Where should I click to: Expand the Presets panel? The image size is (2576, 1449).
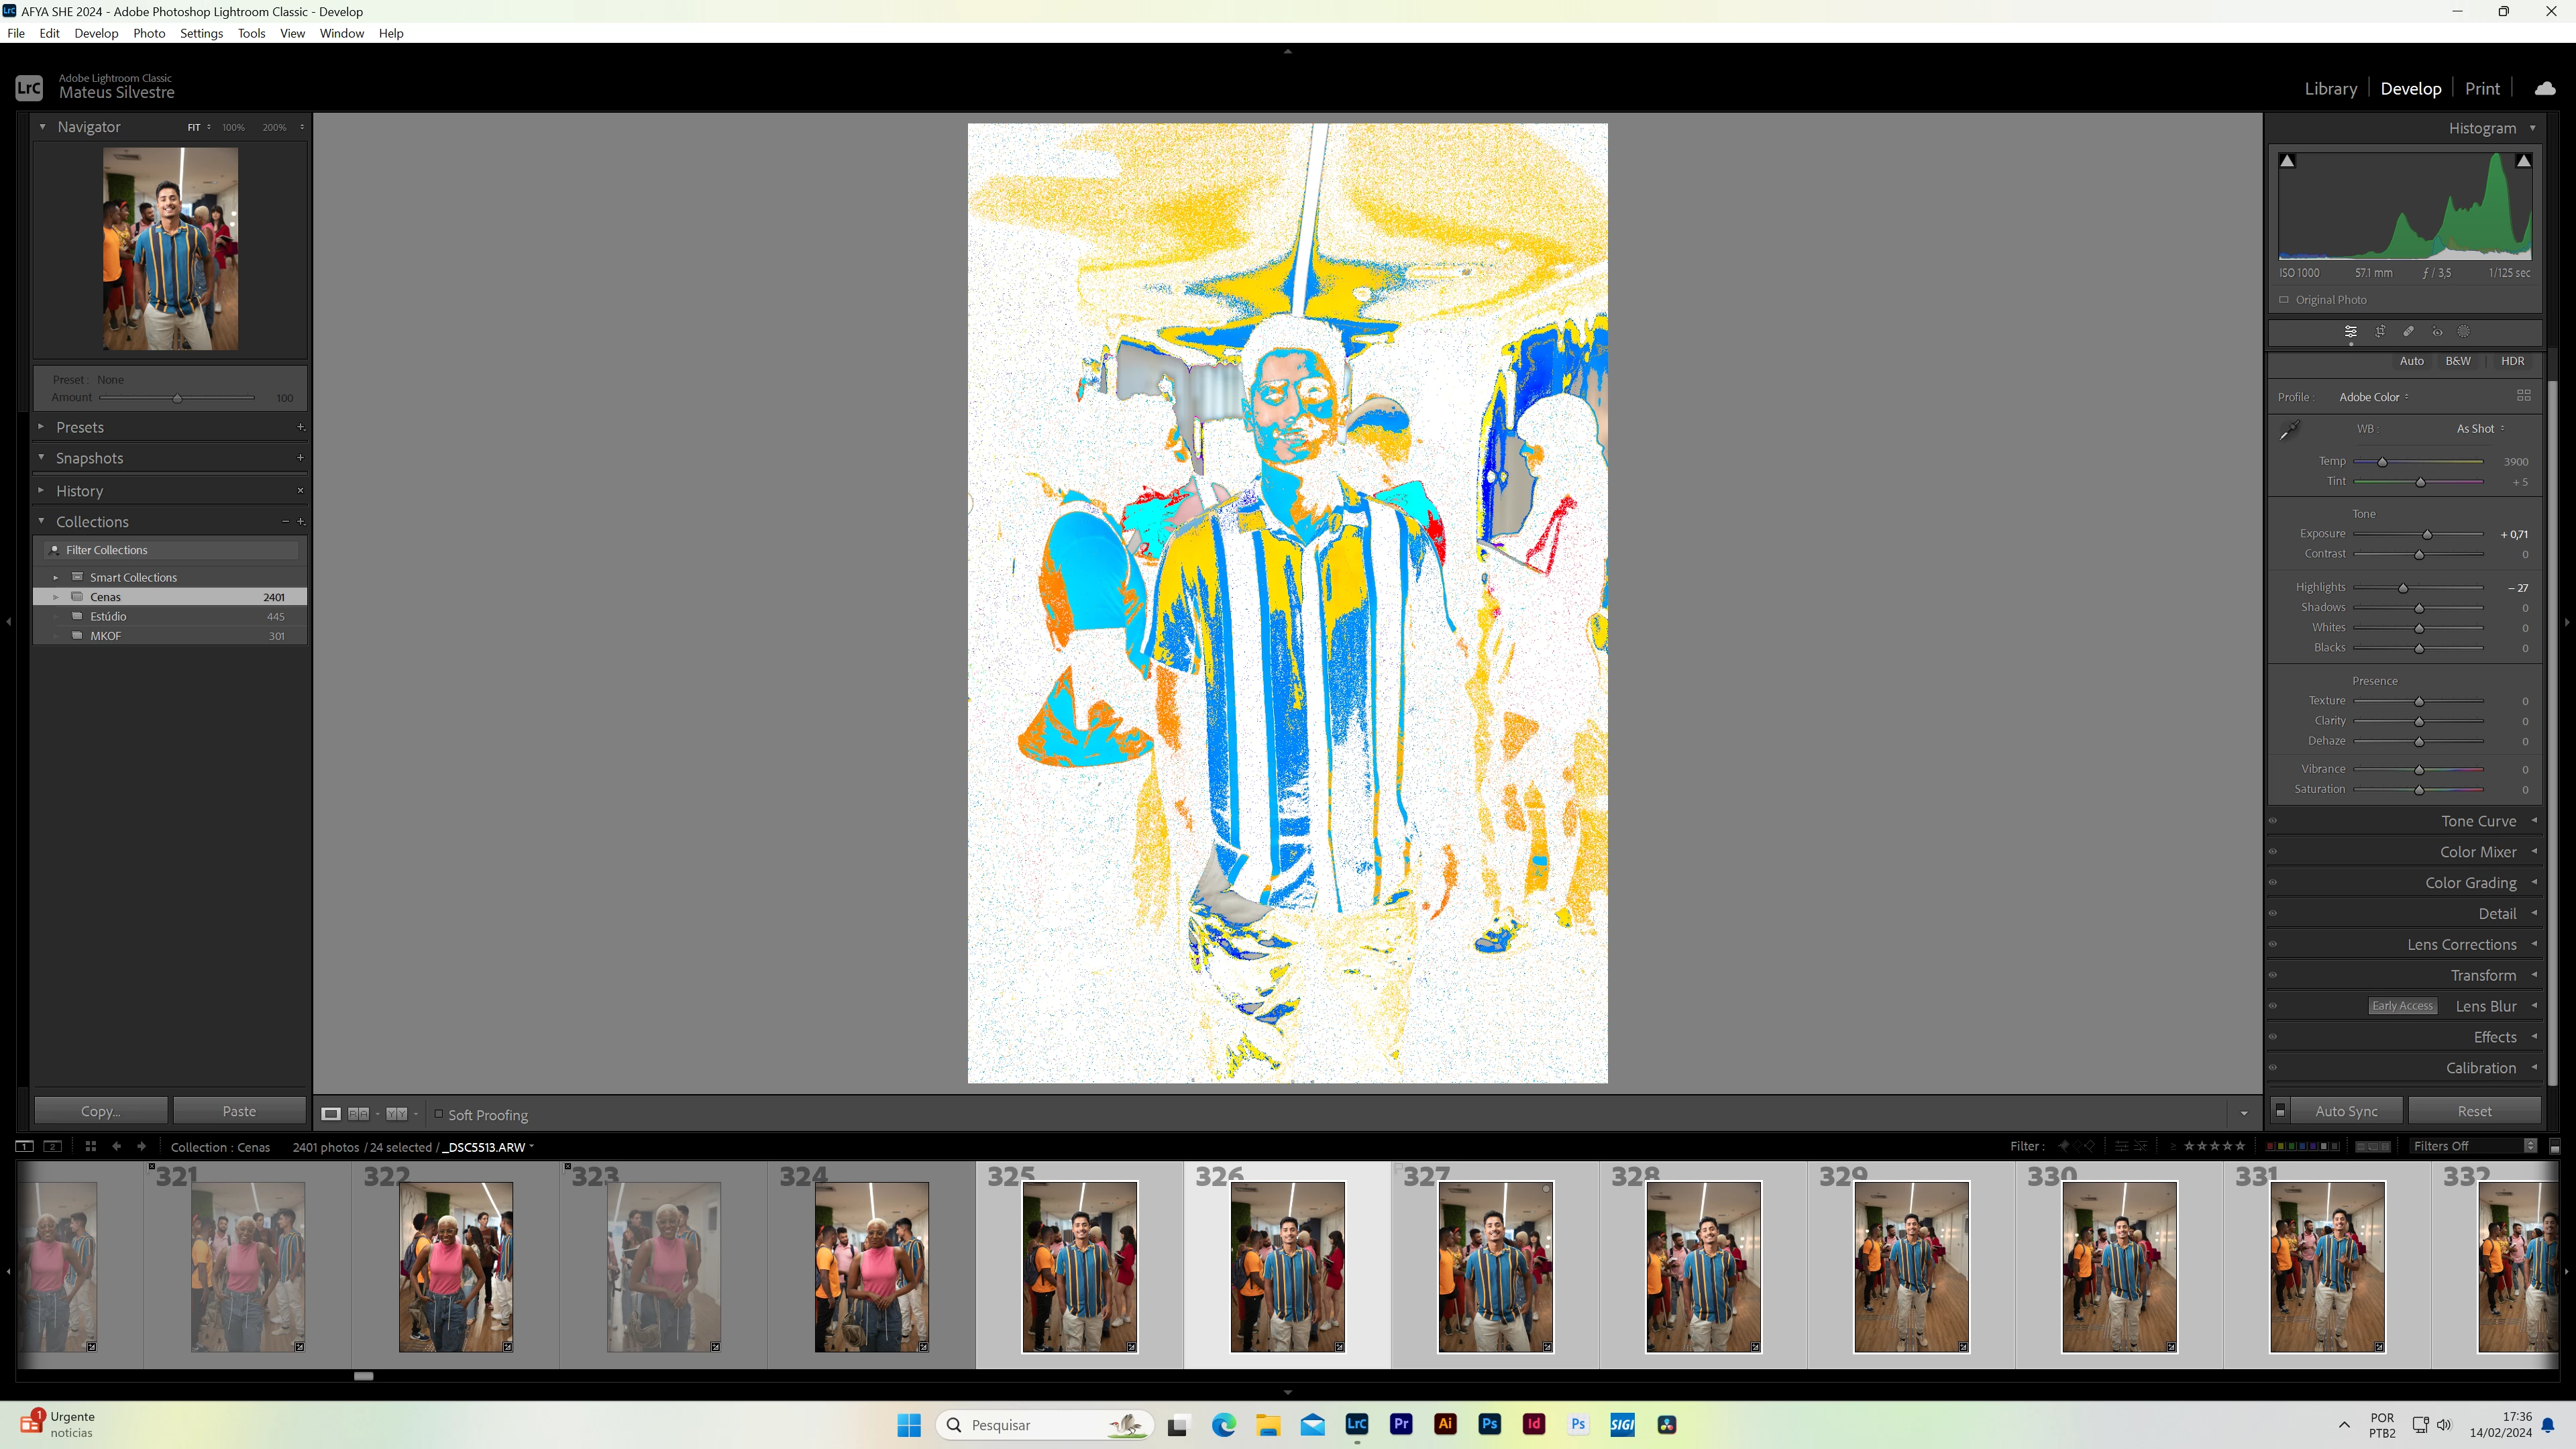[80, 427]
